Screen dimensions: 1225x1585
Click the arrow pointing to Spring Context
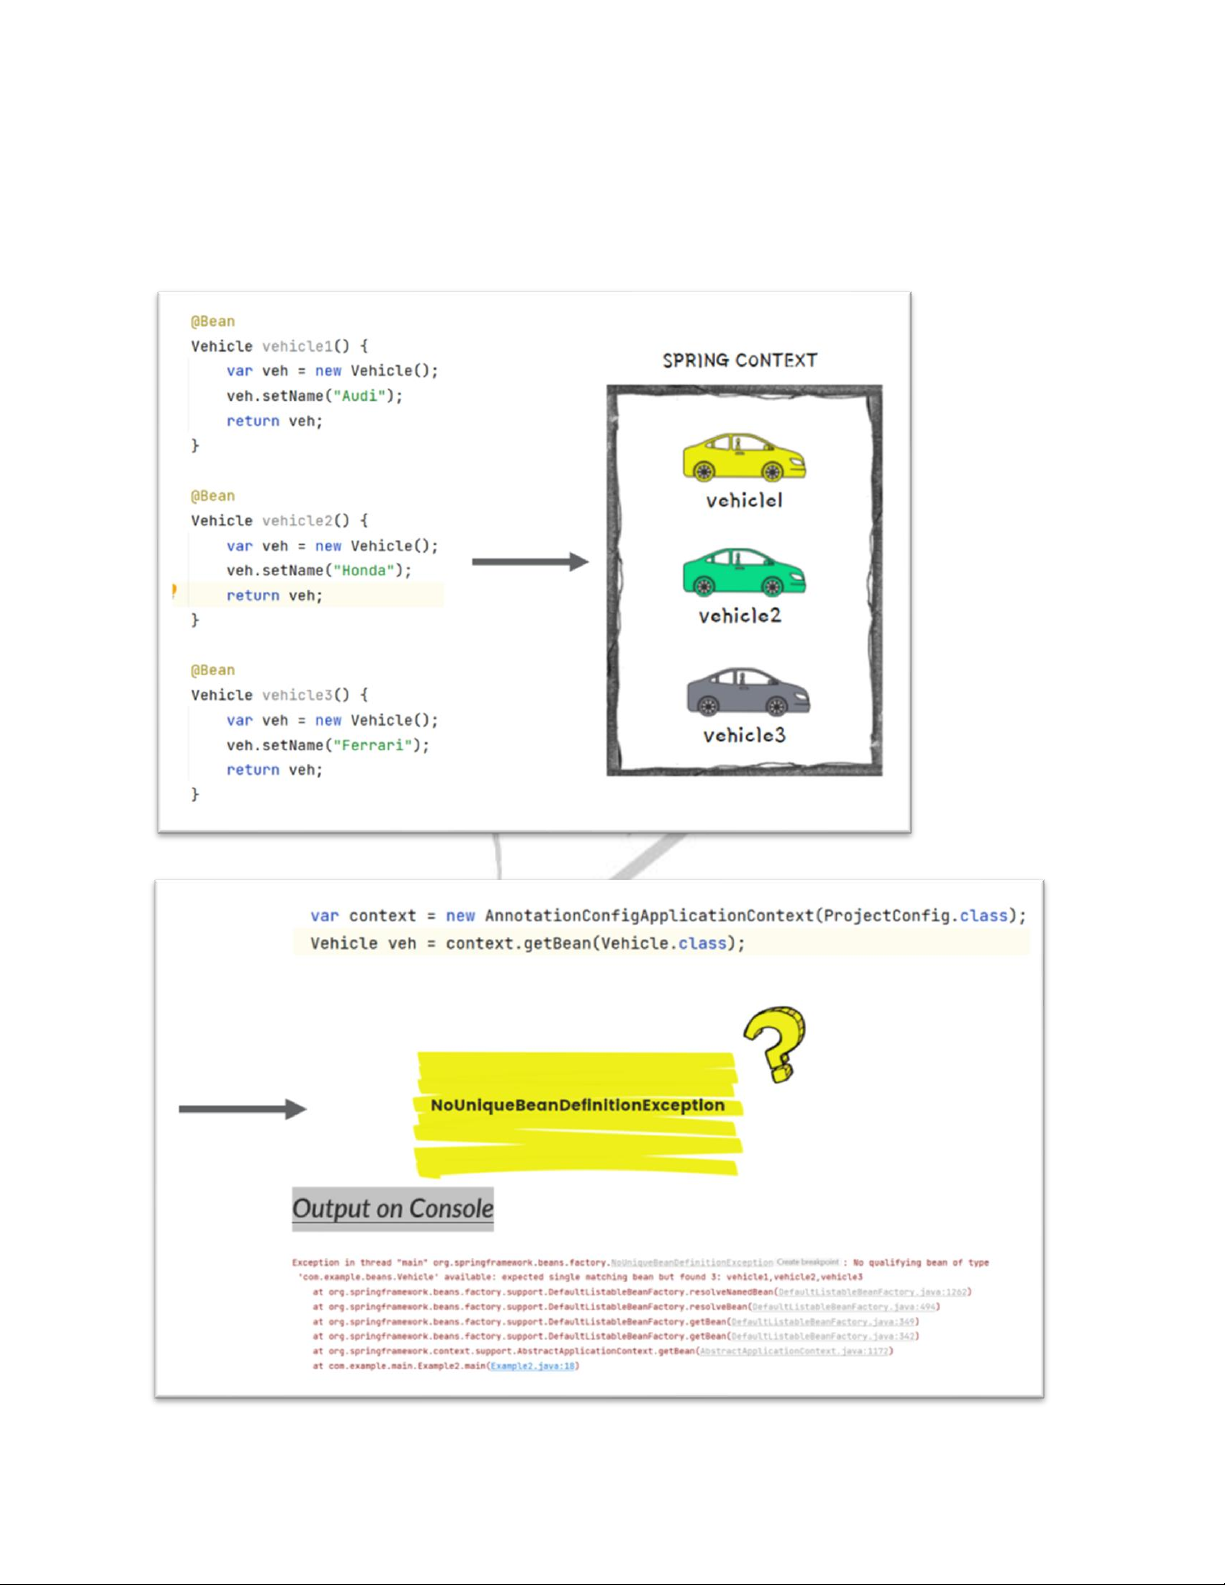pos(529,562)
